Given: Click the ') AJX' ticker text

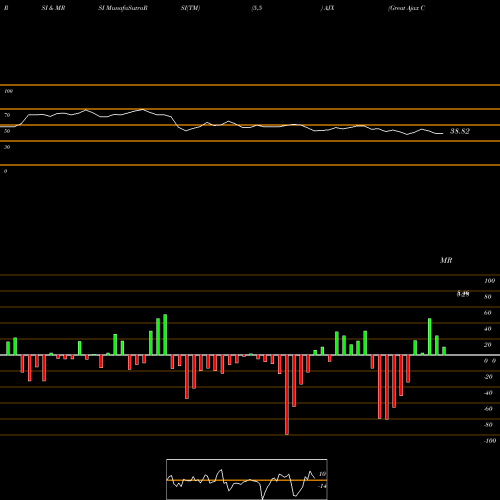Looking at the screenshot, I should pos(327,8).
